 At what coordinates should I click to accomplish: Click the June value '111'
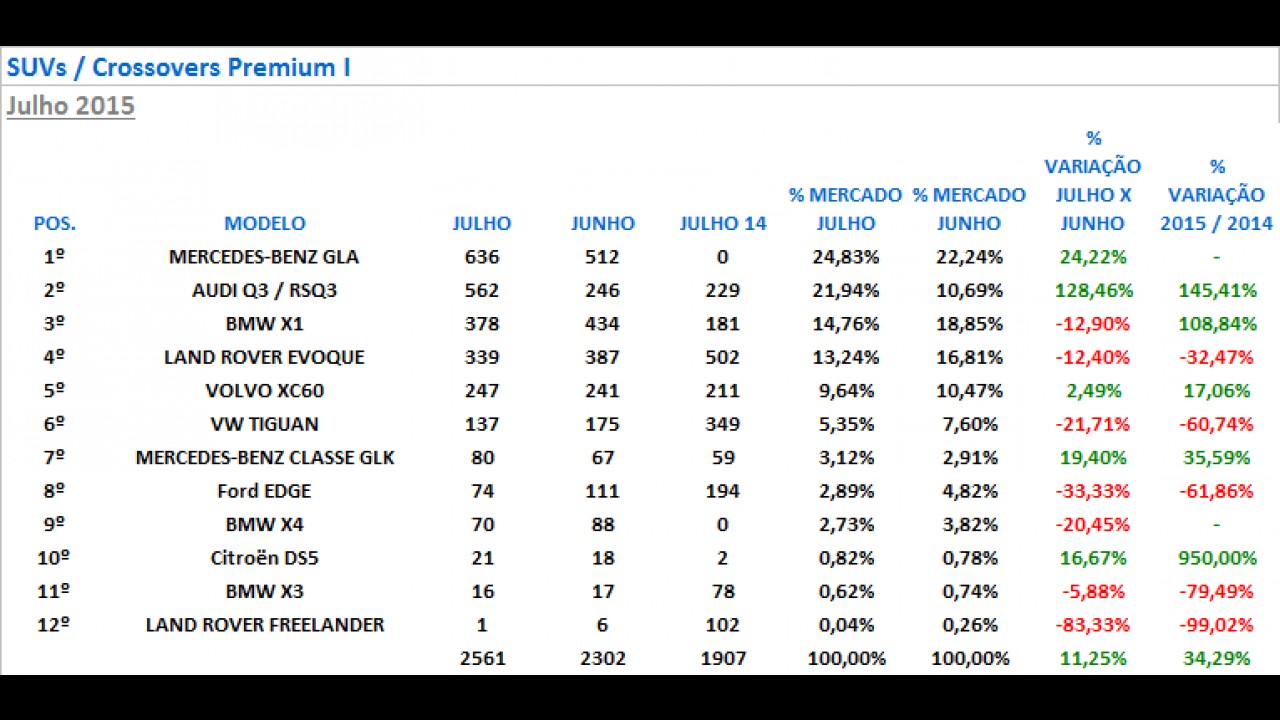tap(602, 491)
